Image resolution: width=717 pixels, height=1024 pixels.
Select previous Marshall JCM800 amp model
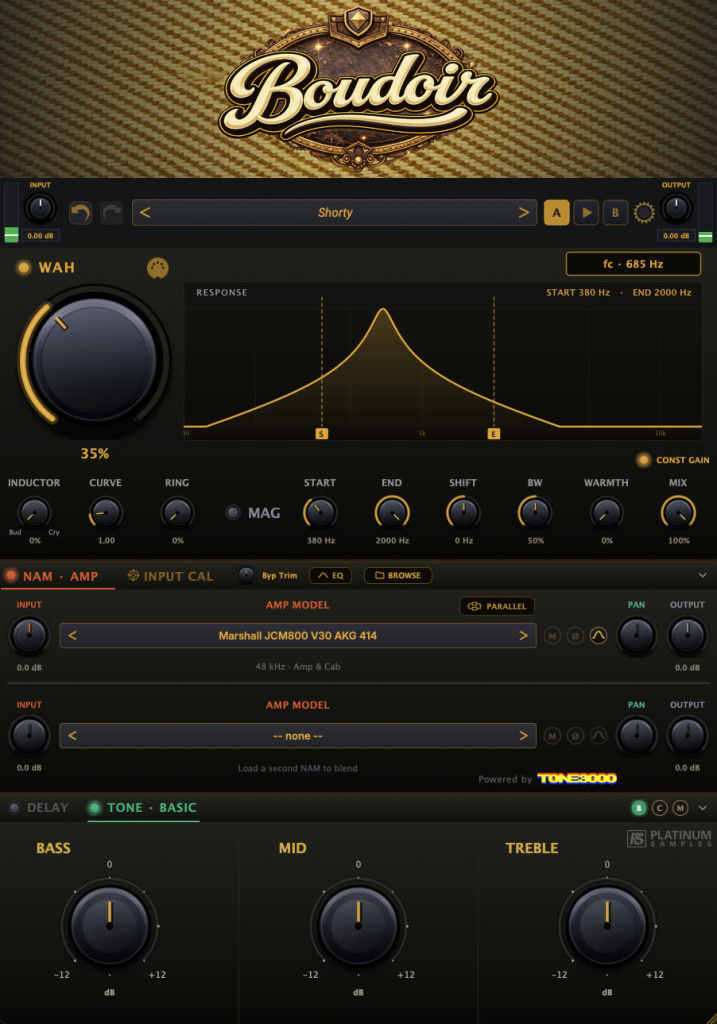(x=72, y=635)
